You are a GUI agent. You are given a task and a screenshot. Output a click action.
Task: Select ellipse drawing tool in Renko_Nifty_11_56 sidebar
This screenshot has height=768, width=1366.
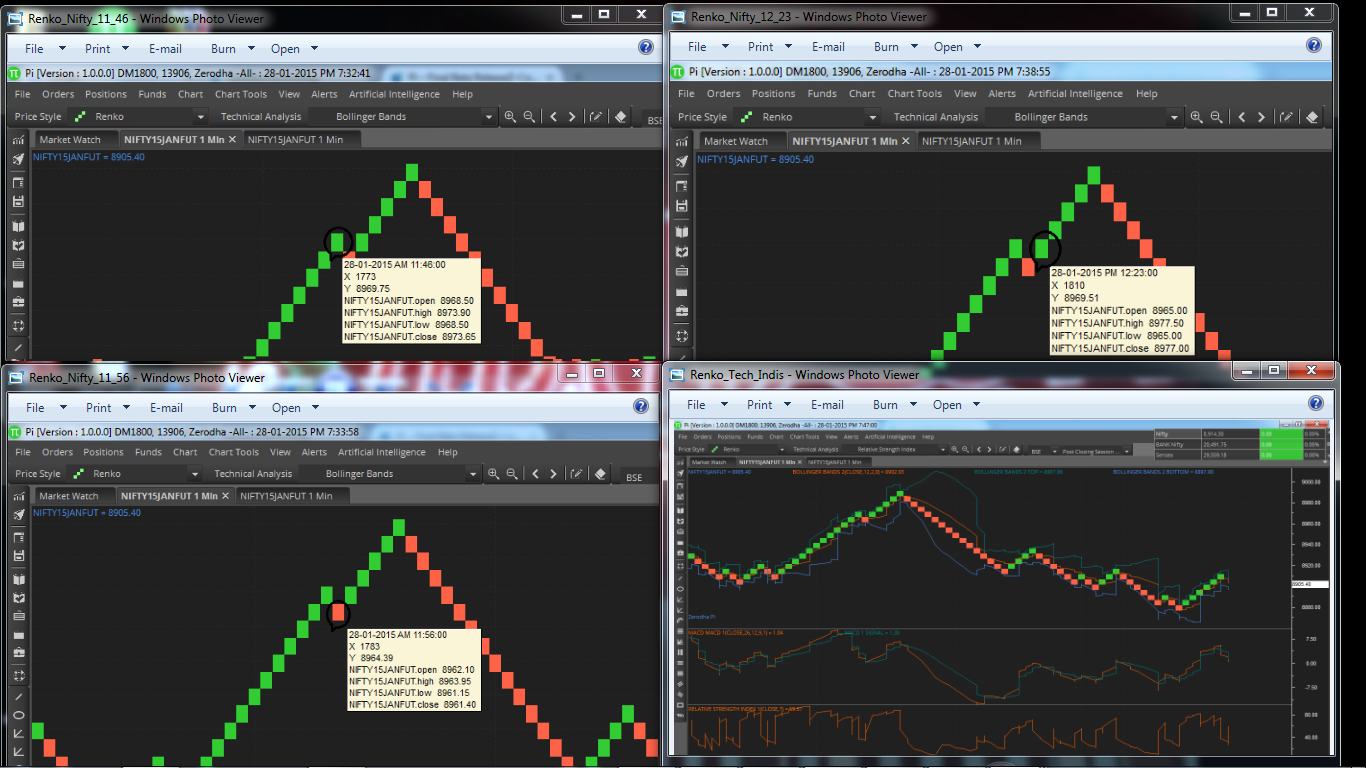[x=18, y=715]
